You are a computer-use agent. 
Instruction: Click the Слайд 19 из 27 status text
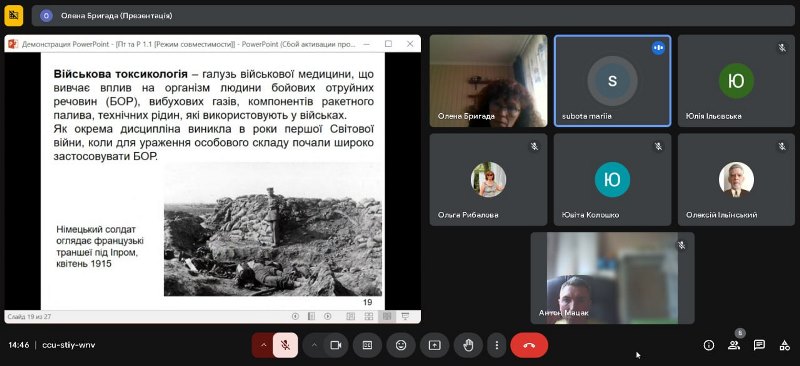click(29, 316)
